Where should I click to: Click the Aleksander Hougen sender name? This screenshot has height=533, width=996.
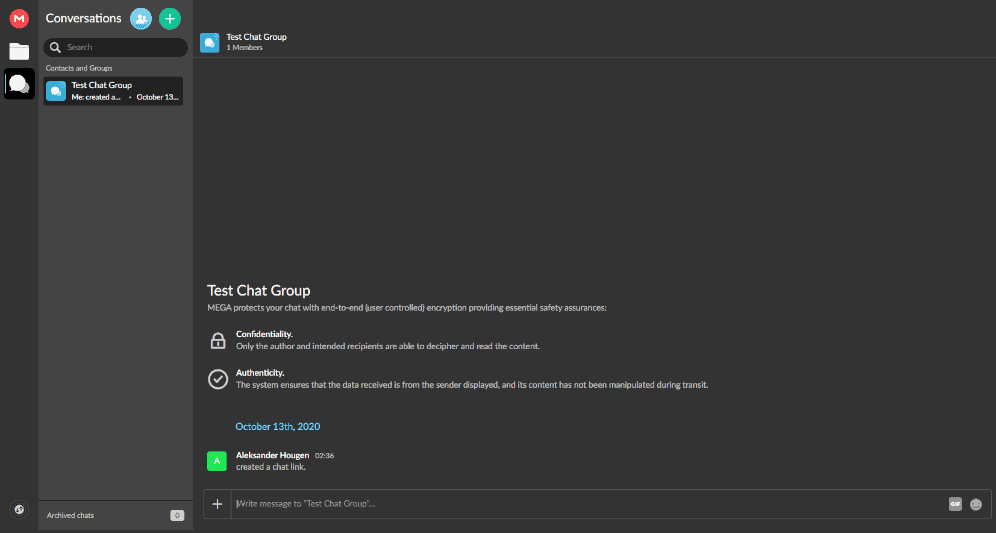pos(272,455)
